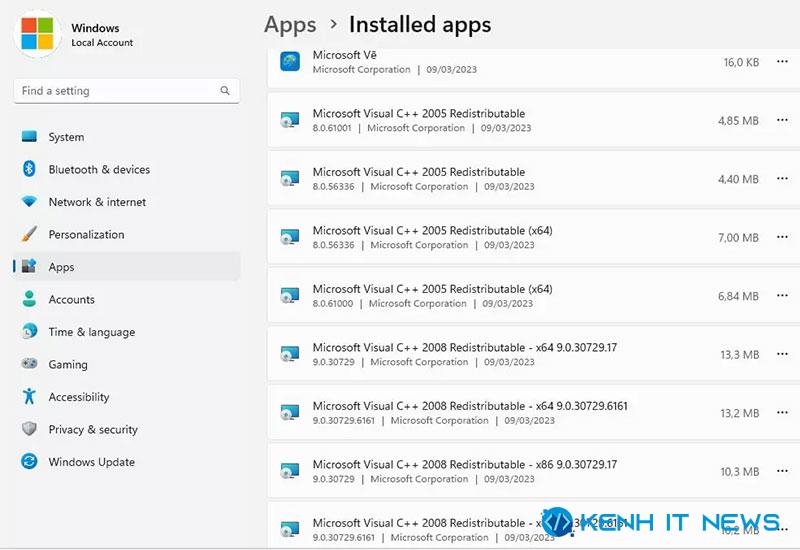Click the 16,0 KB size value
Screen dimensions: 800x550
(x=741, y=62)
